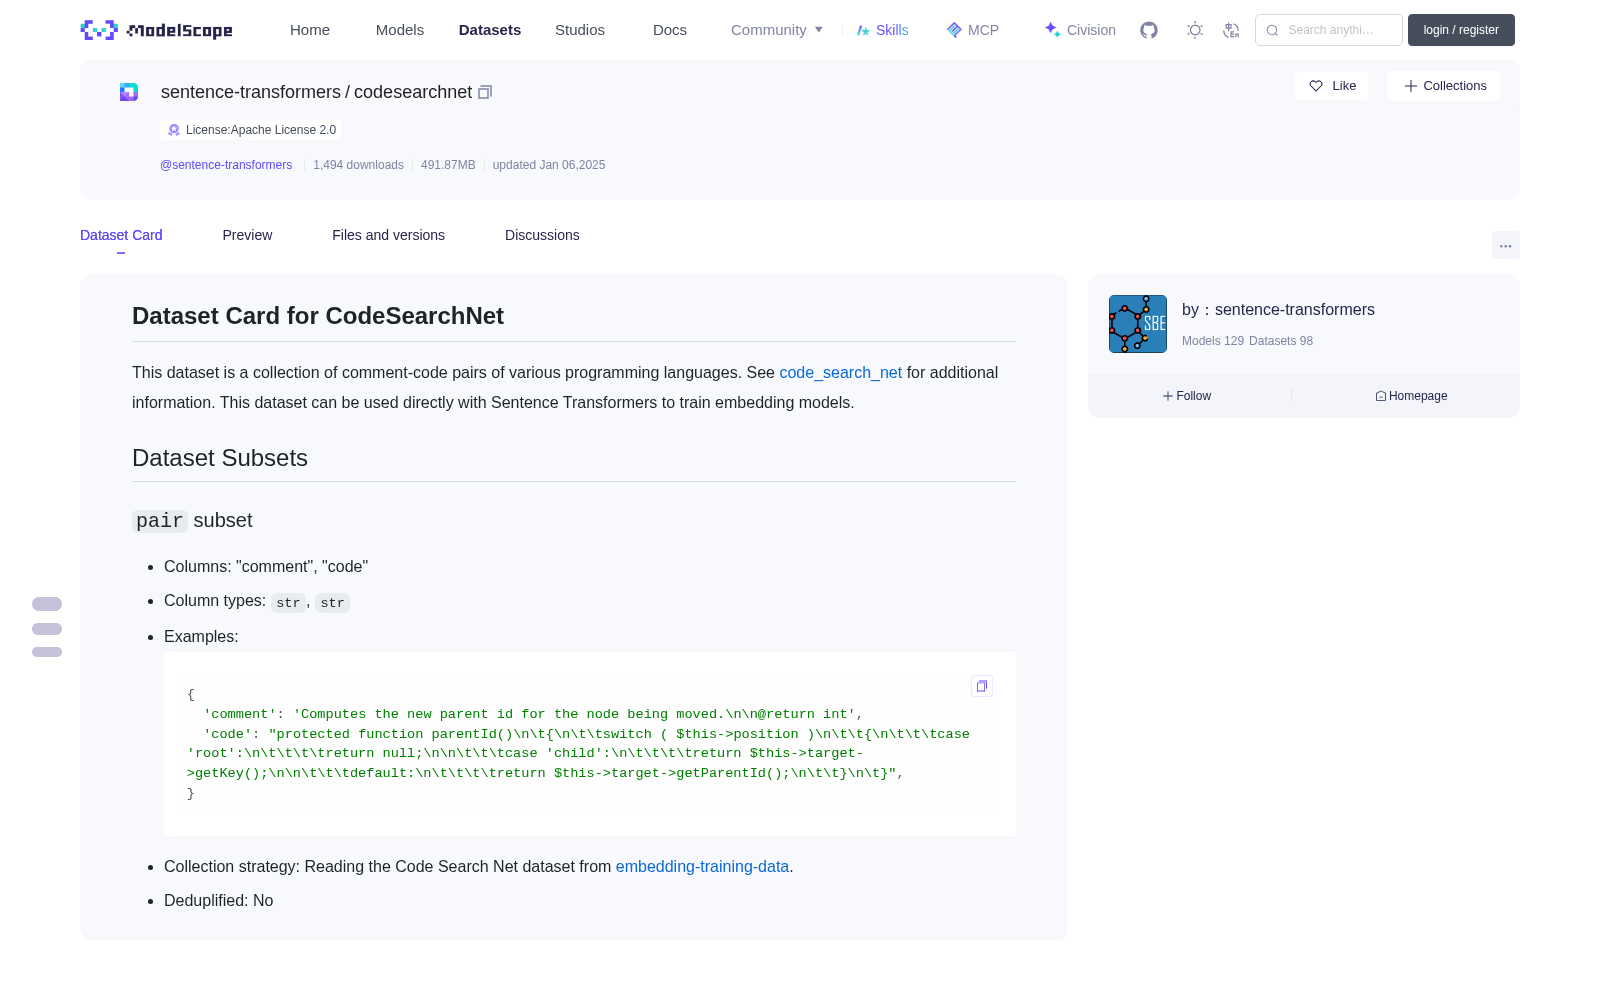Click the ModelScope logo
1600x1000 pixels.
pos(157,30)
